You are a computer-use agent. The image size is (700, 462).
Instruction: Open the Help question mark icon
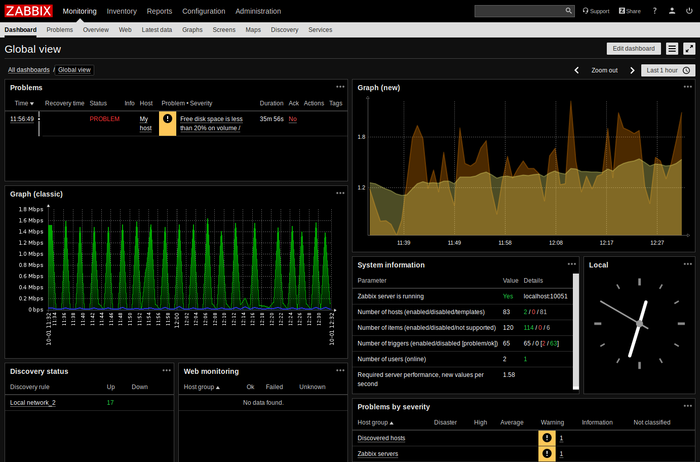pos(655,11)
